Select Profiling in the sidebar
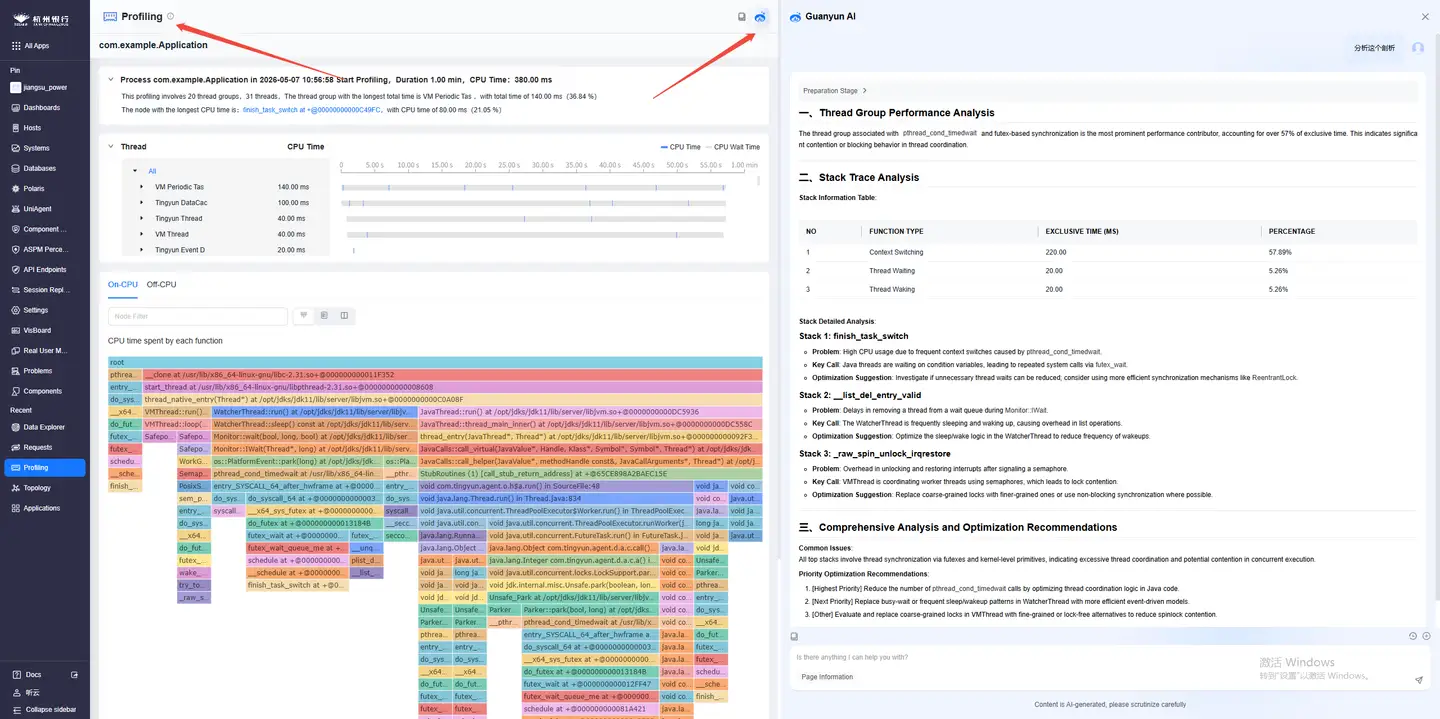This screenshot has width=1440, height=719. point(46,467)
